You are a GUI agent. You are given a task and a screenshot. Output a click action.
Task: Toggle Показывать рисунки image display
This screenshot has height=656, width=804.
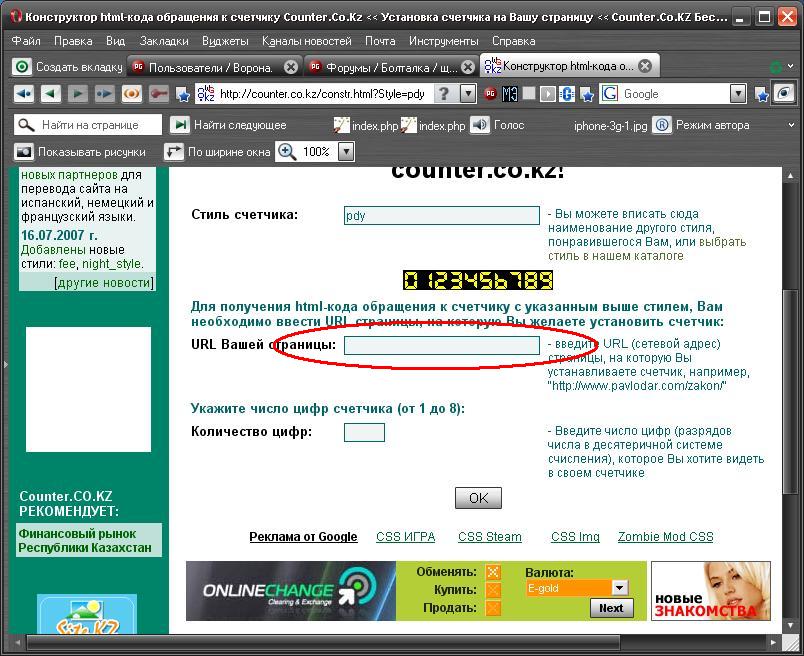(x=80, y=152)
